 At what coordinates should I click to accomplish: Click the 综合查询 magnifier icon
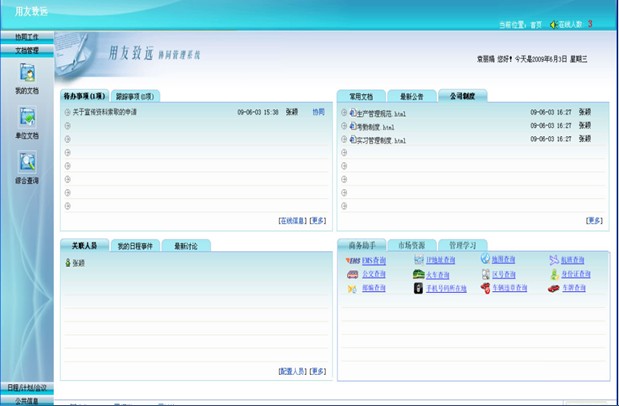27,162
